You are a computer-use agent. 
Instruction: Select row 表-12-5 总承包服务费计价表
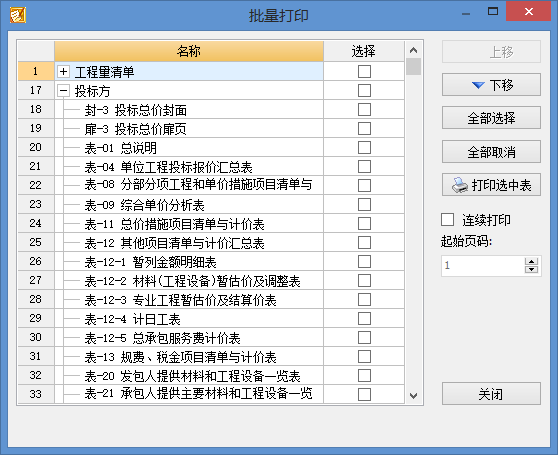click(189, 338)
